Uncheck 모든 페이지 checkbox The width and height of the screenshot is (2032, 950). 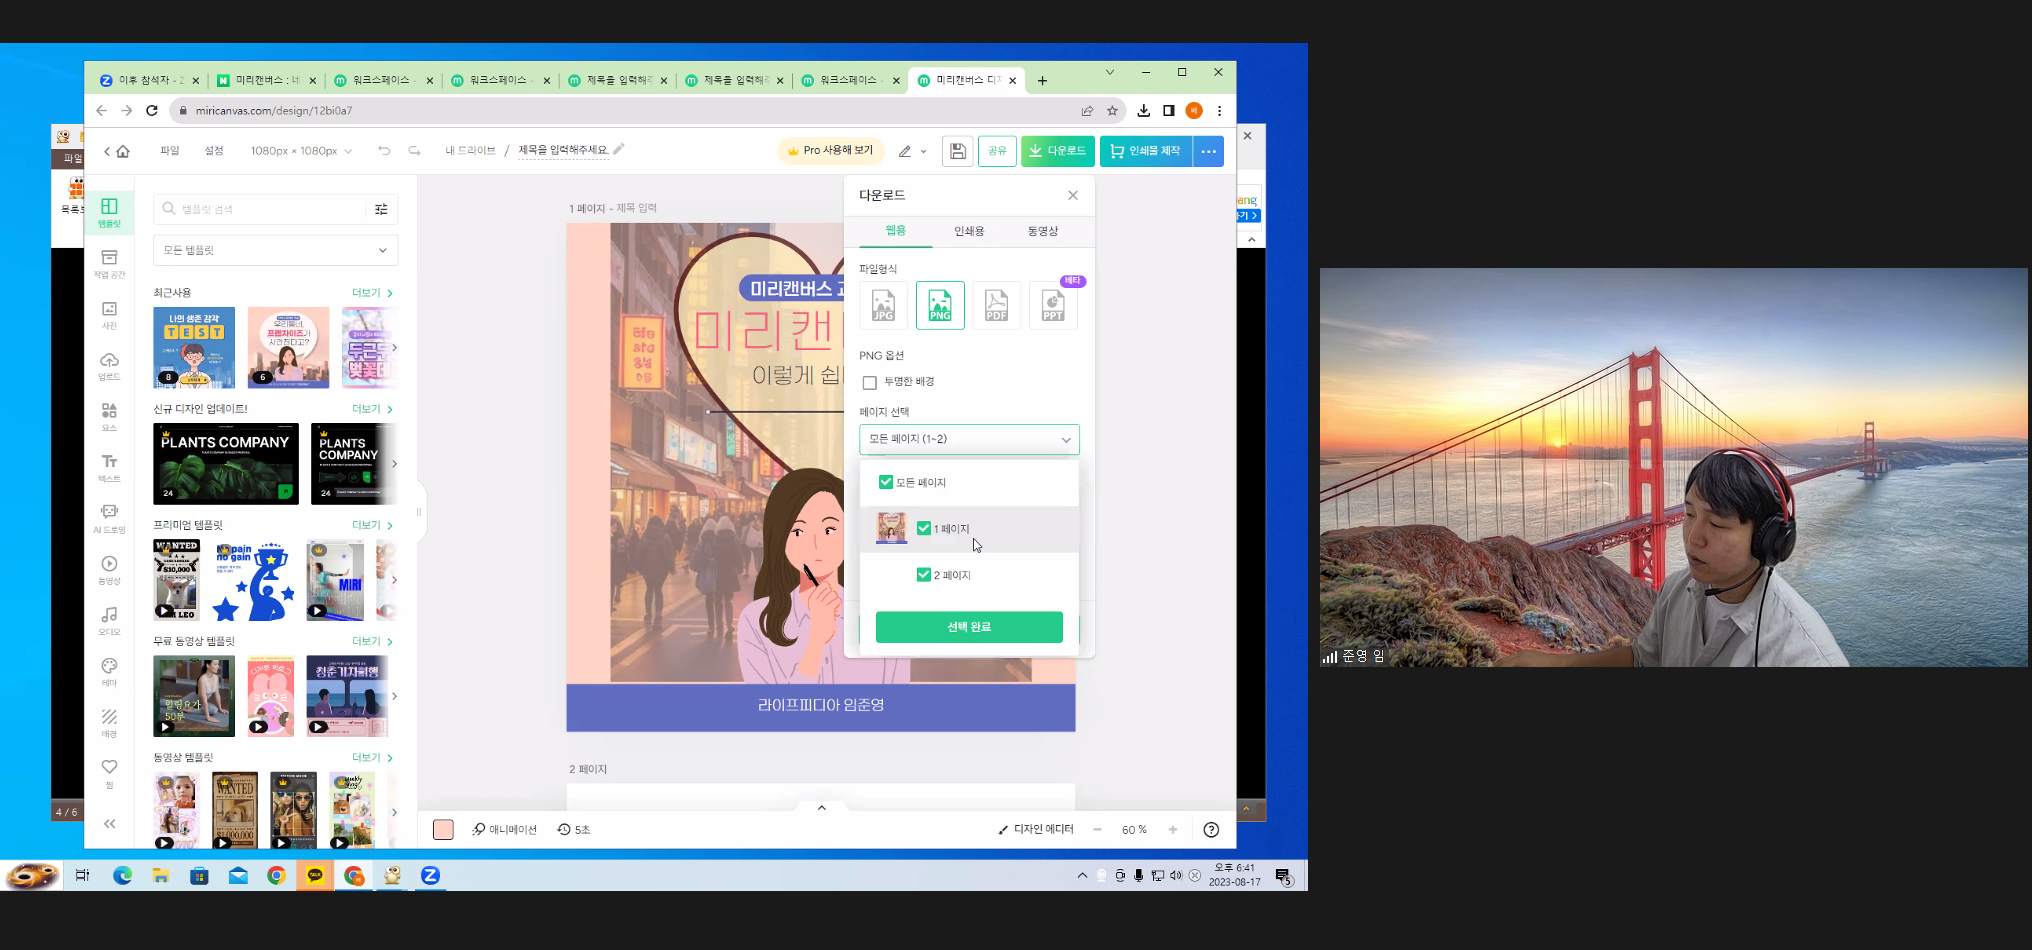885,482
